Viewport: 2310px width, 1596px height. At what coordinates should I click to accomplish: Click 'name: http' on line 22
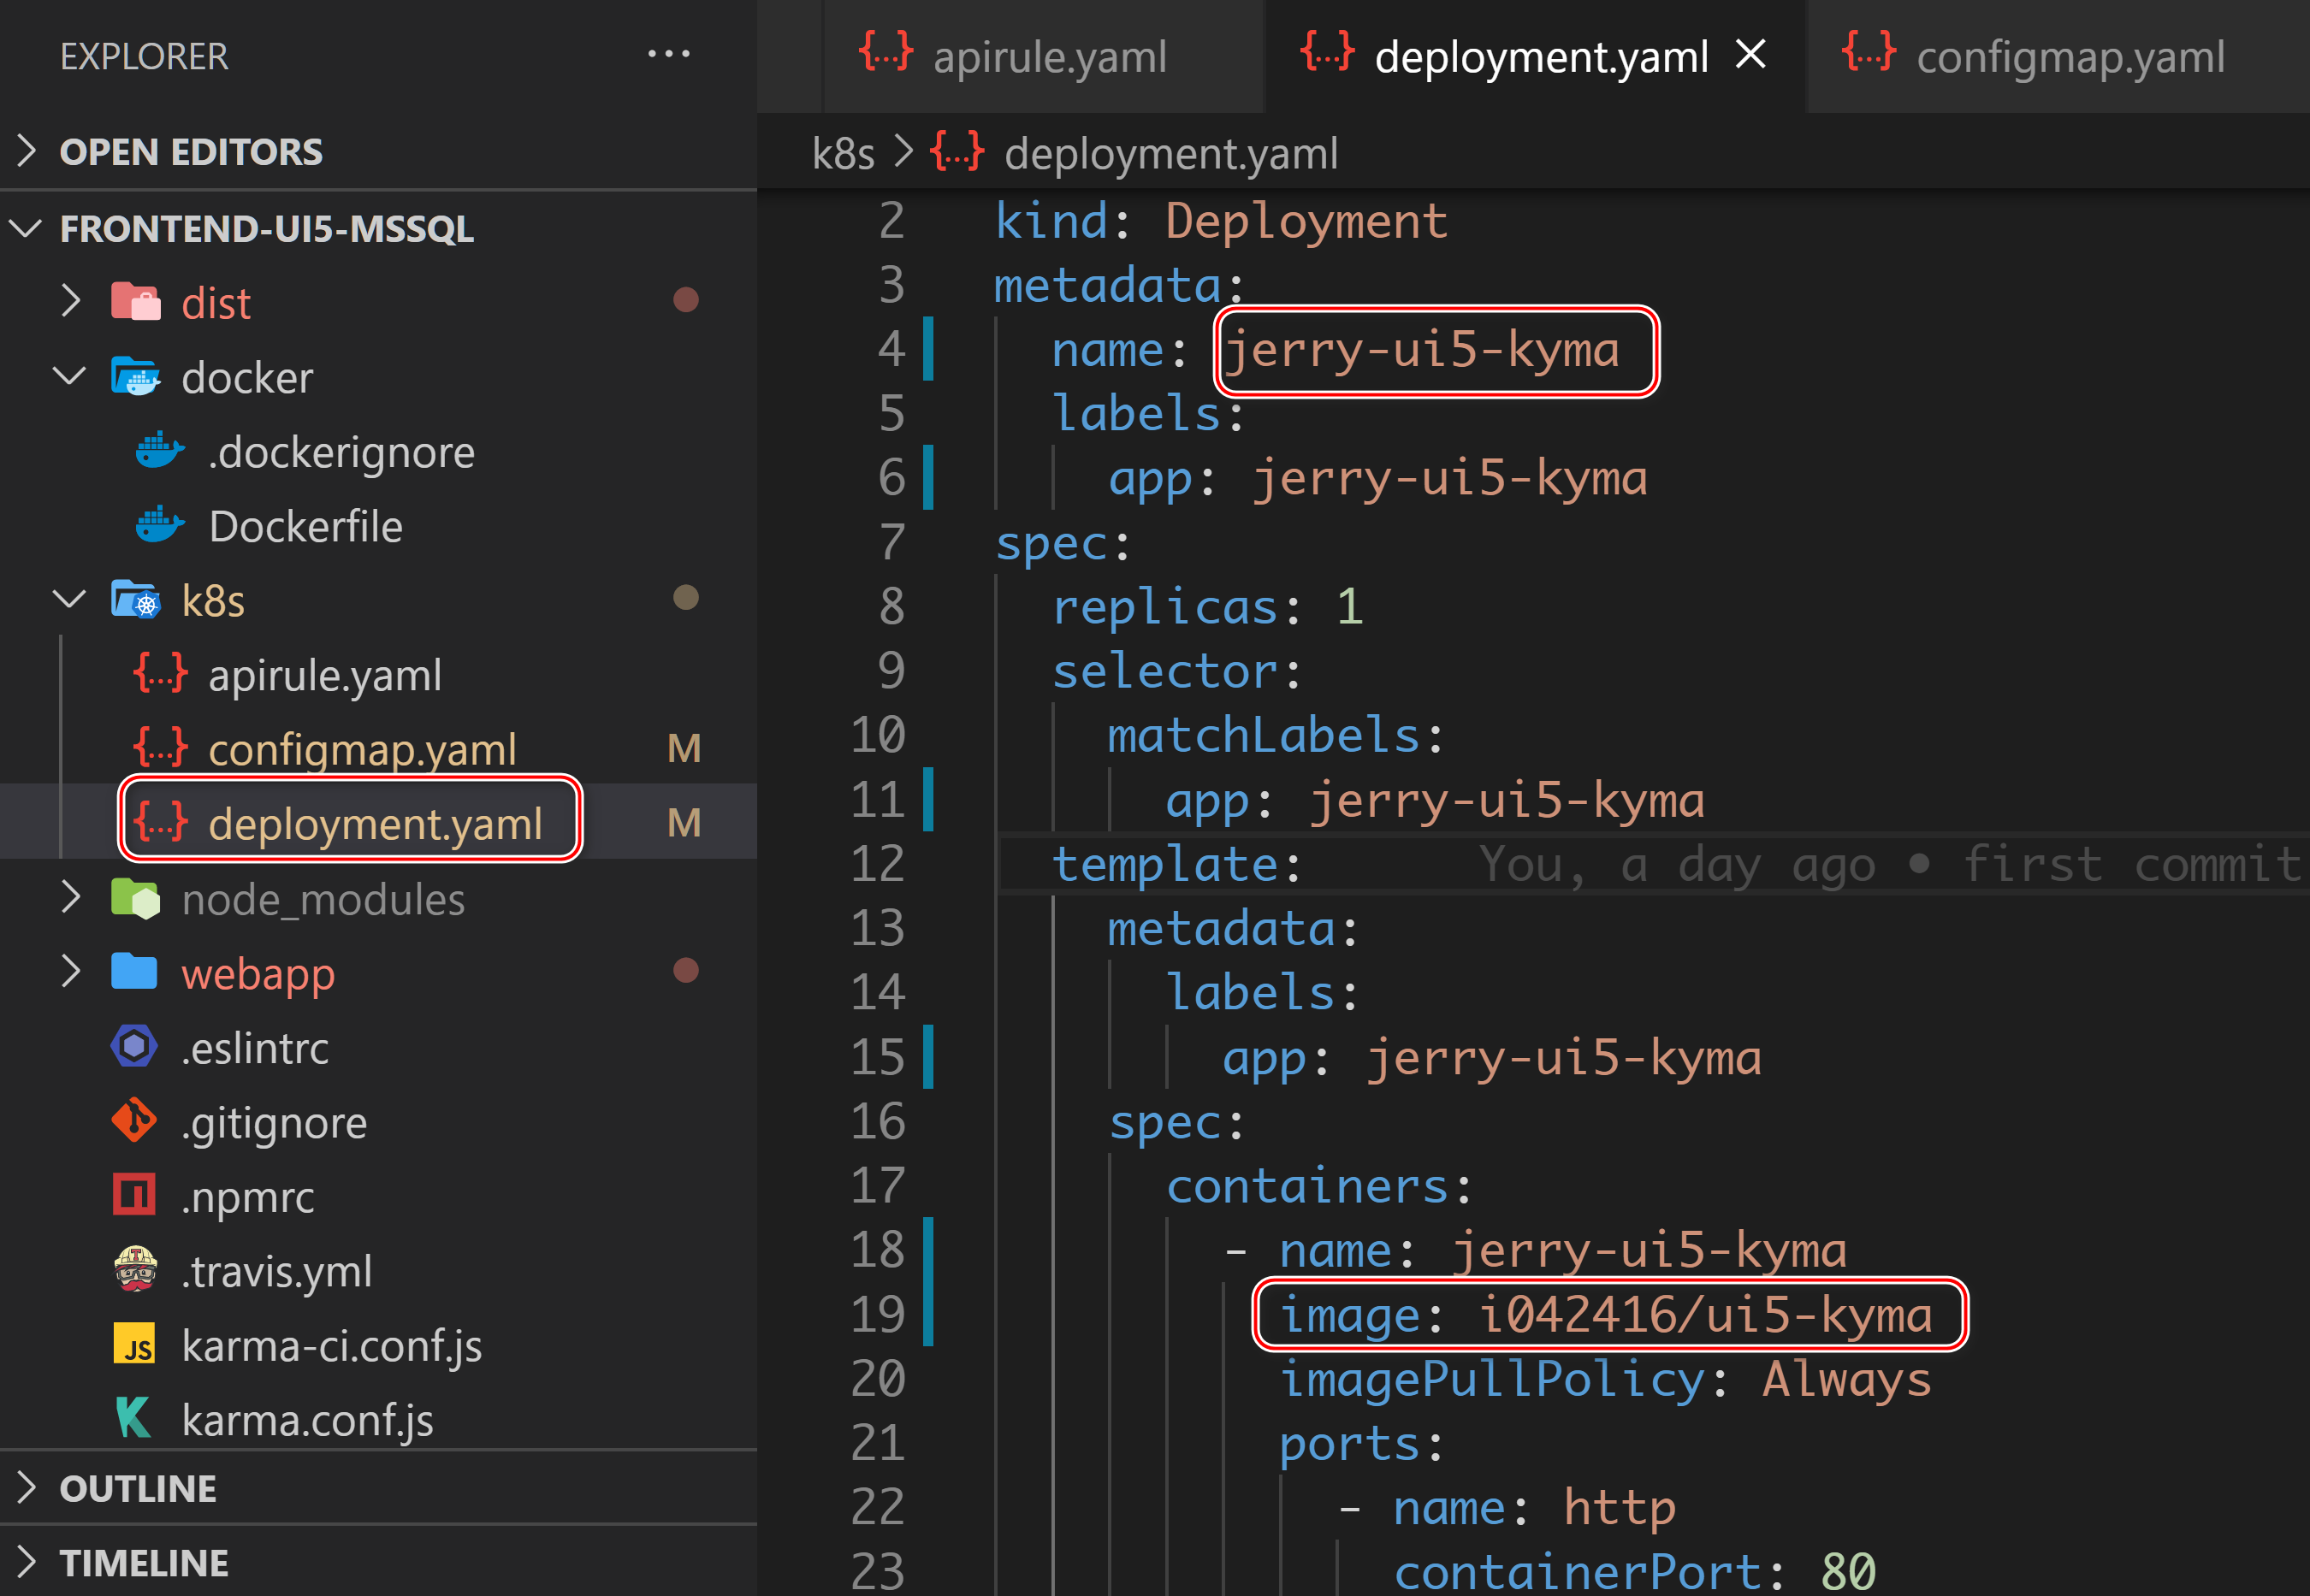coord(1535,1507)
